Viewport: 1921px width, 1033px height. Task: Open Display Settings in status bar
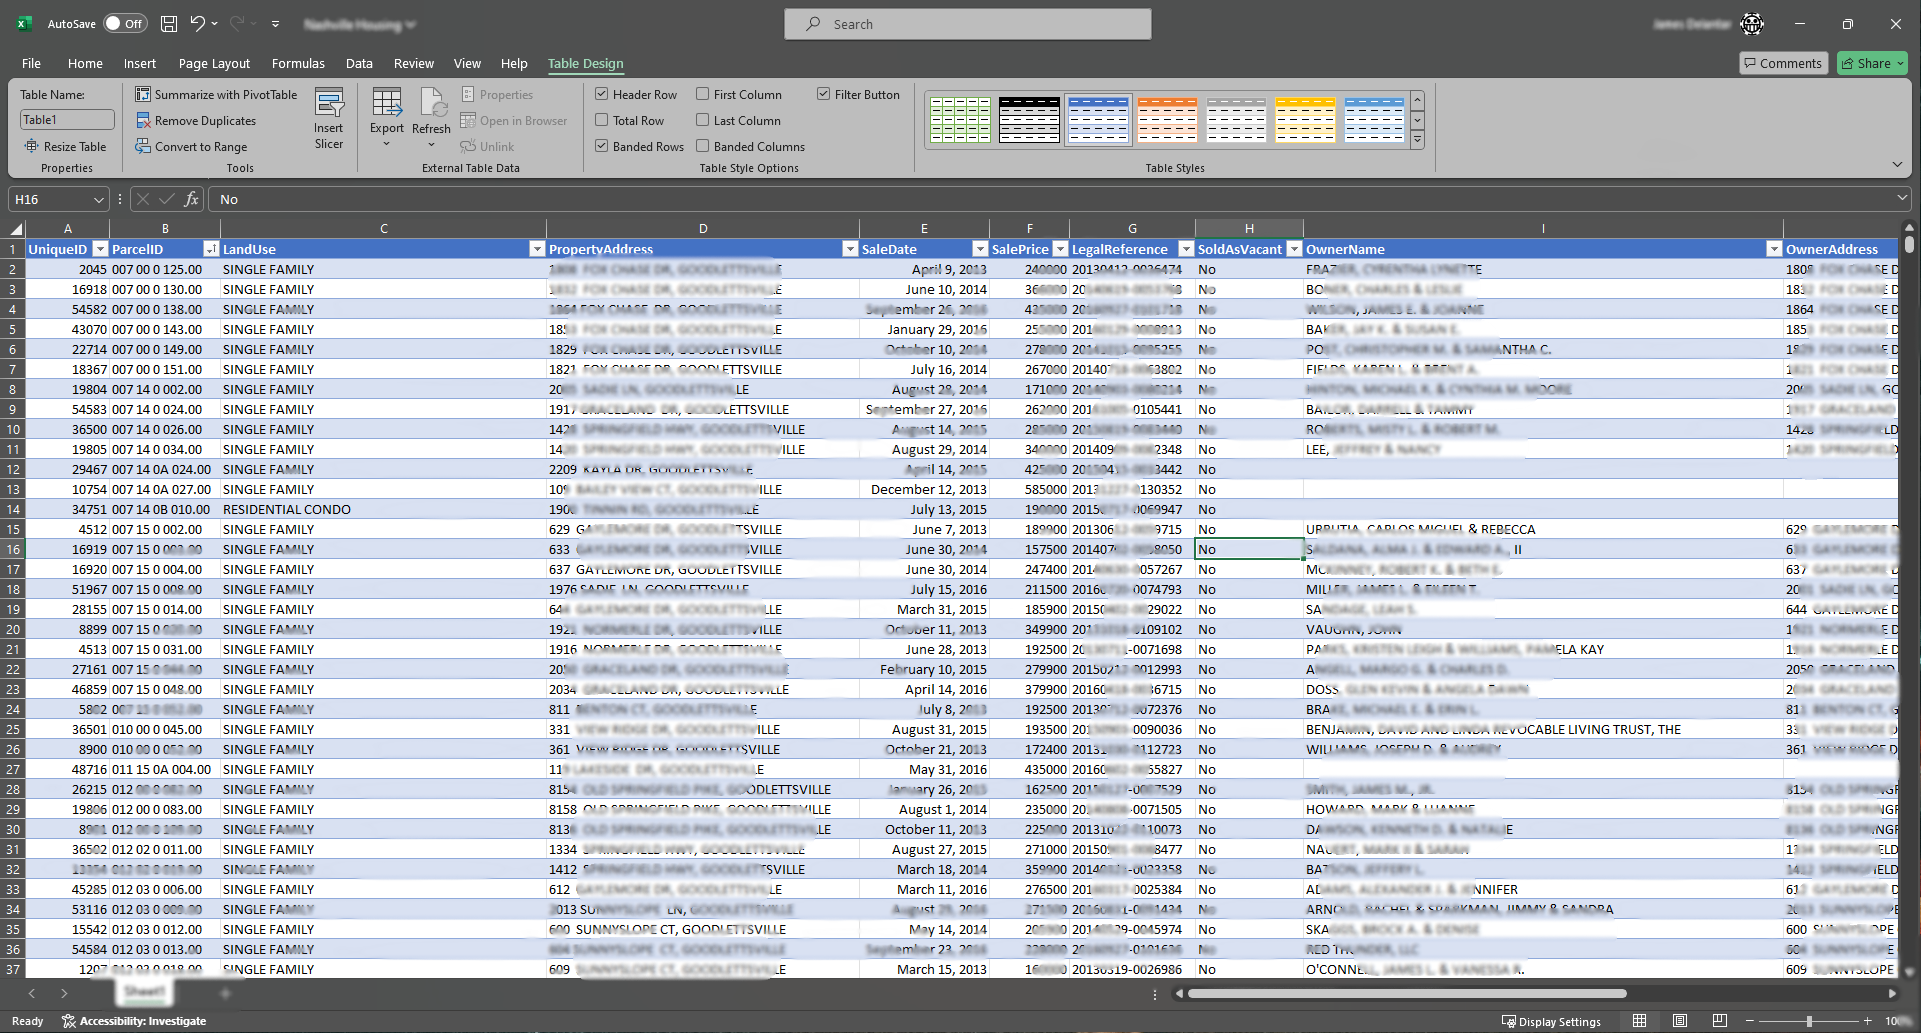(x=1551, y=1022)
